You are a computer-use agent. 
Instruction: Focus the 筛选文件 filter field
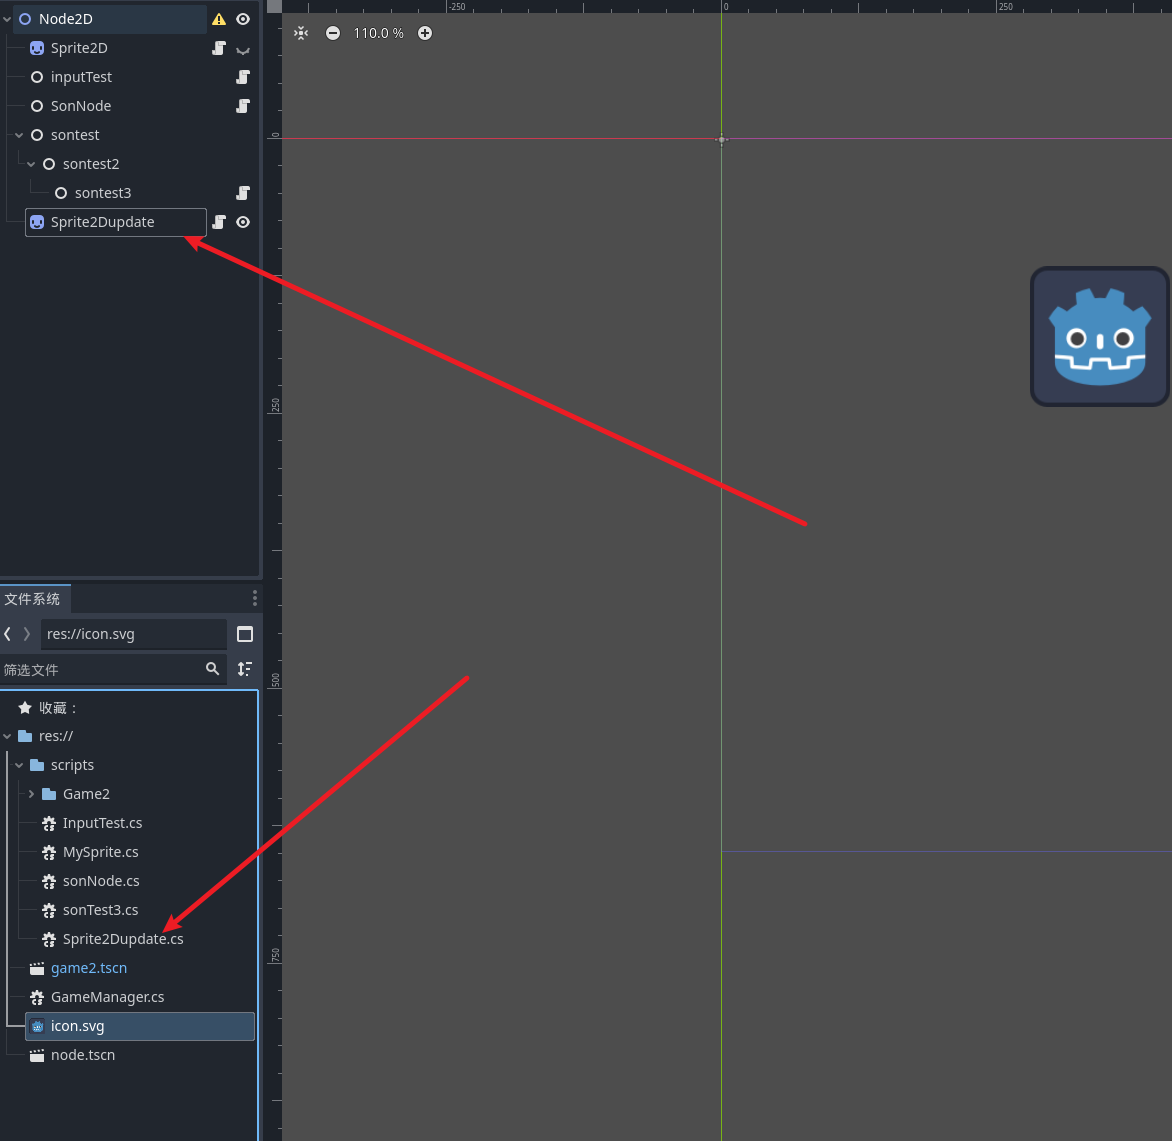coord(101,670)
